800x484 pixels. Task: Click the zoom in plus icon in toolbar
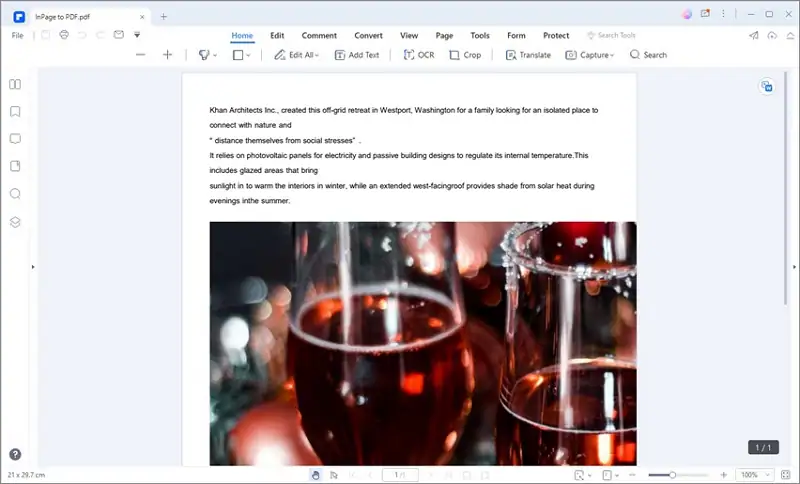tap(167, 55)
